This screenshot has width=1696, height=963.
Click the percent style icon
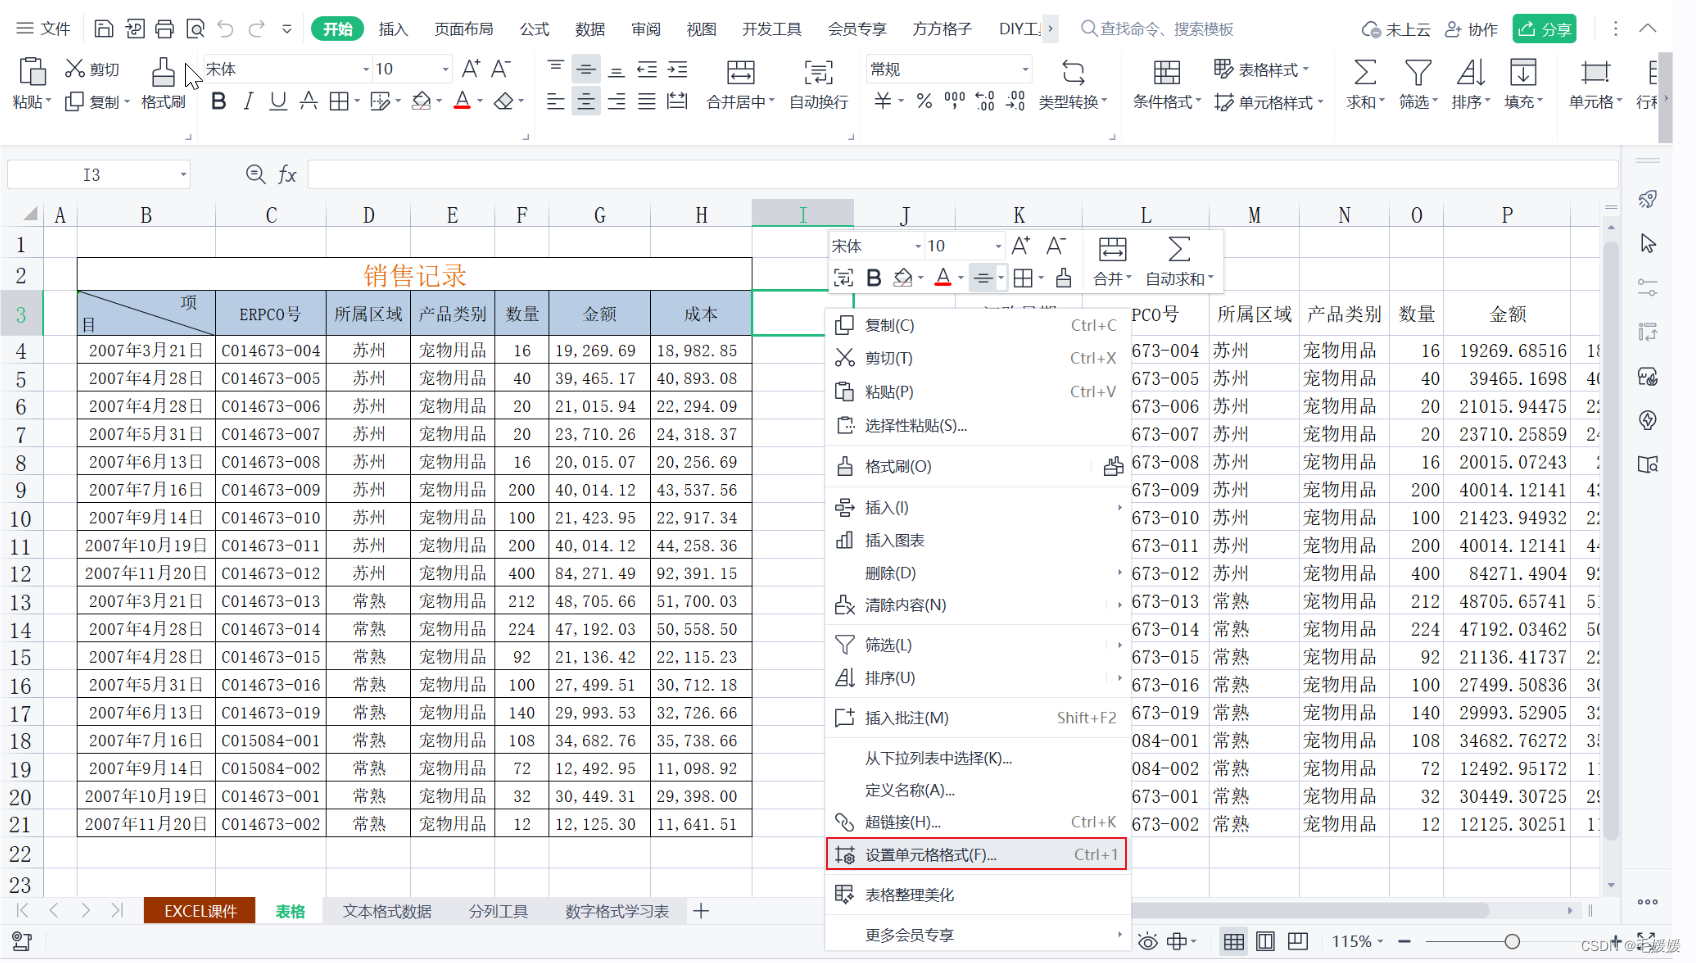click(x=924, y=101)
